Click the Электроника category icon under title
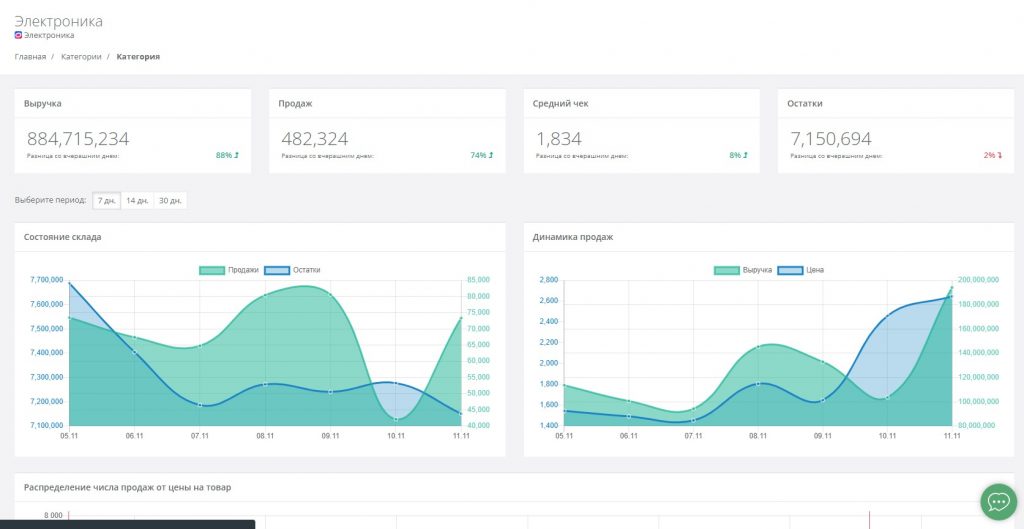The height and width of the screenshot is (529, 1024). click(x=18, y=35)
